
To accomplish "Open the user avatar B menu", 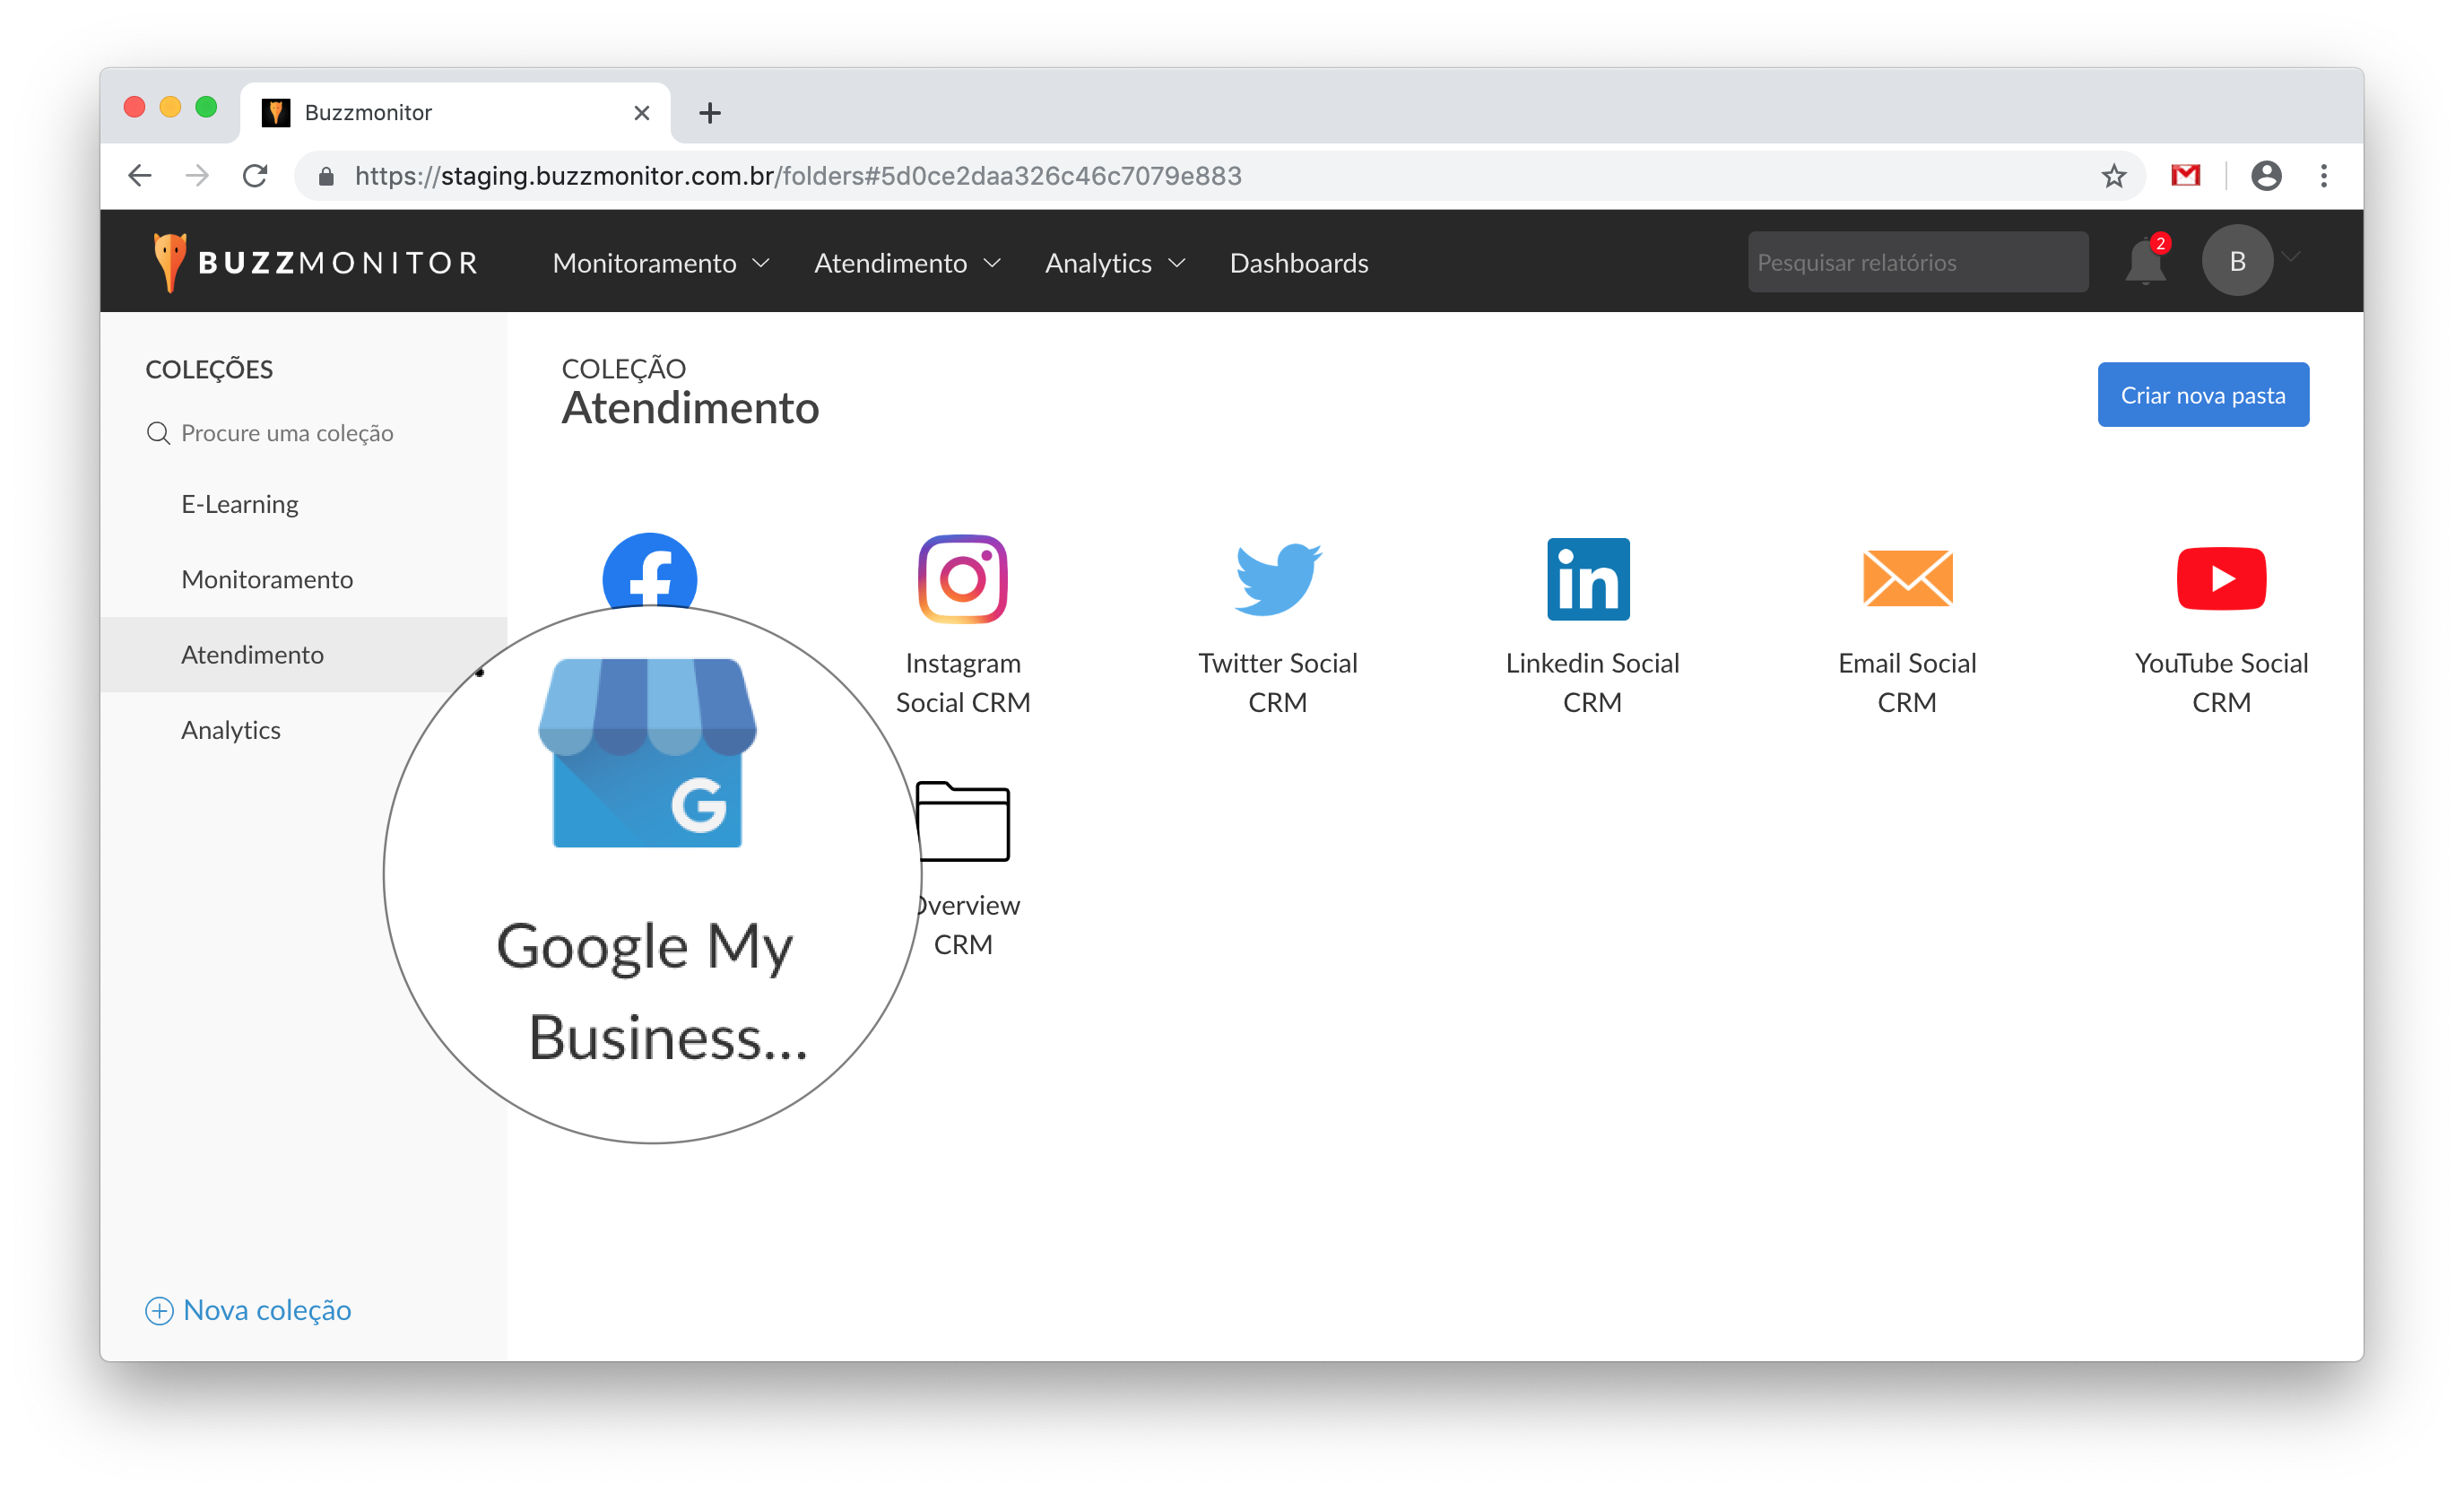I will click(x=2237, y=261).
